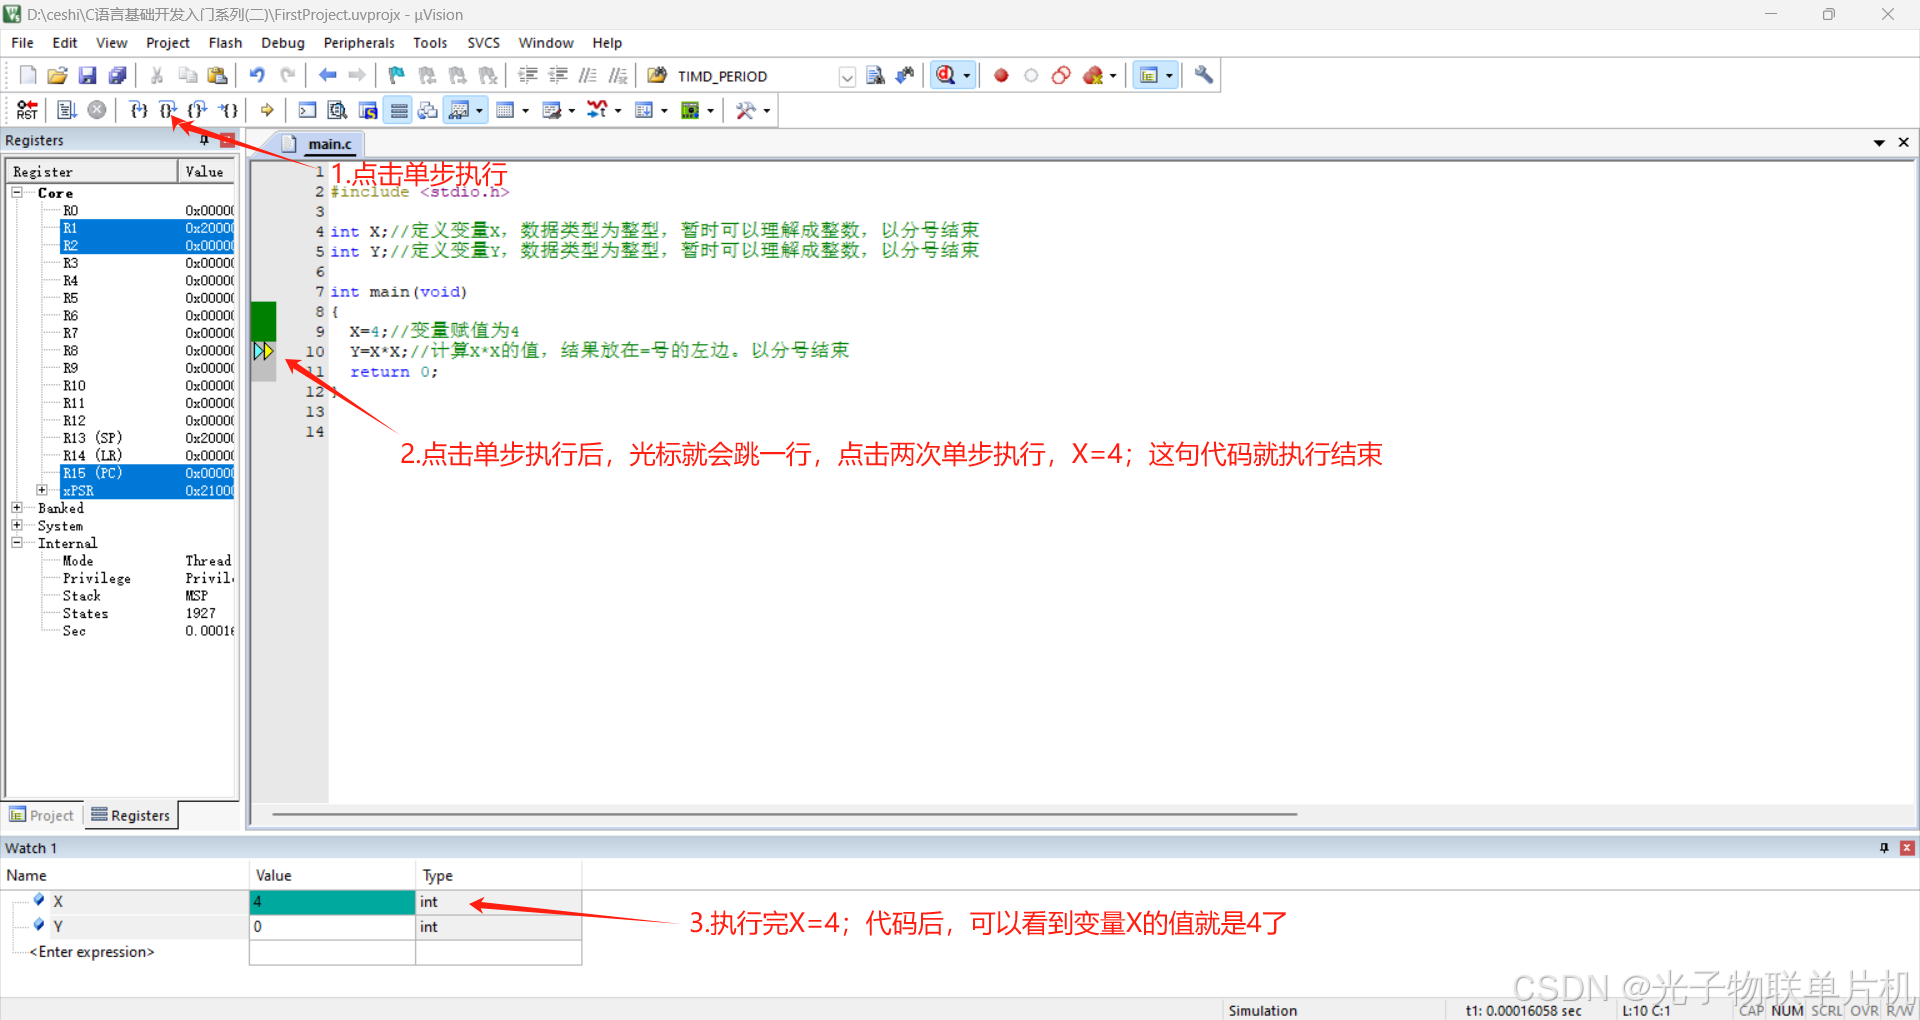Viewport: 1920px width, 1020px height.
Task: Click the editor horizontal scrollbar
Action: [784, 814]
